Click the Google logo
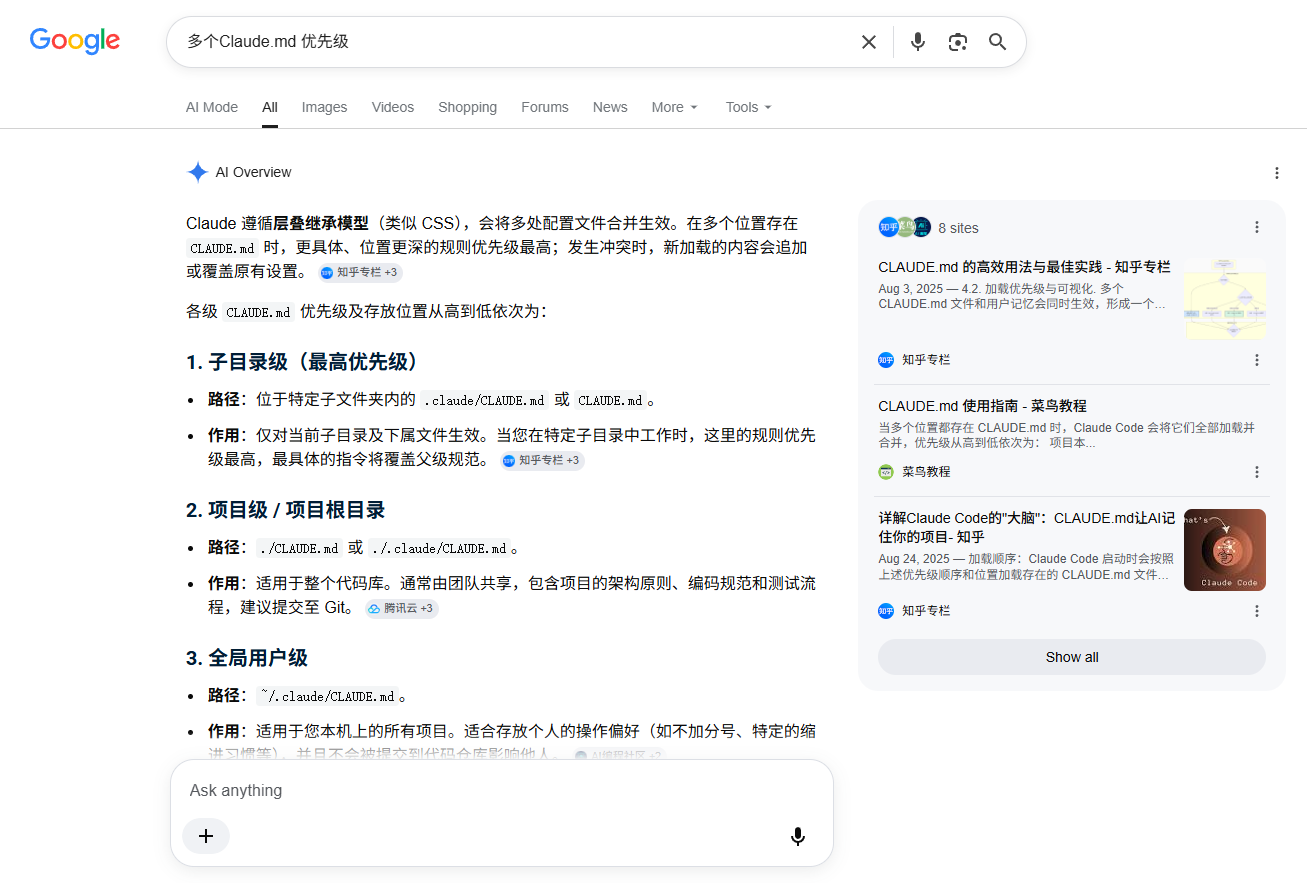1307x883 pixels. pyautogui.click(x=75, y=41)
